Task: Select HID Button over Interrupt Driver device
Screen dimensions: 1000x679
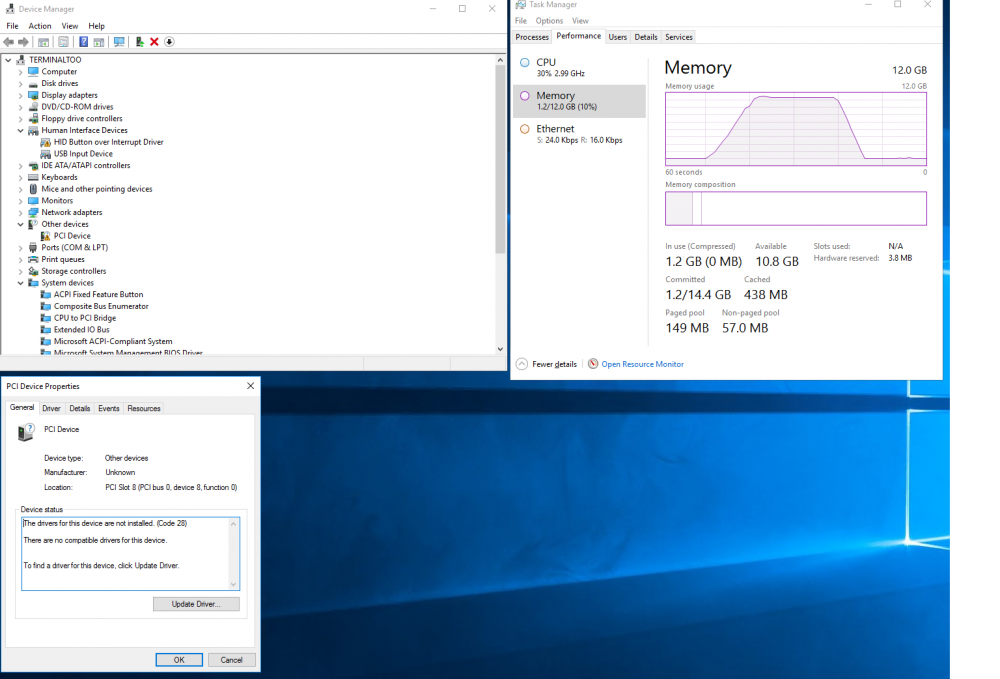Action: (x=108, y=142)
